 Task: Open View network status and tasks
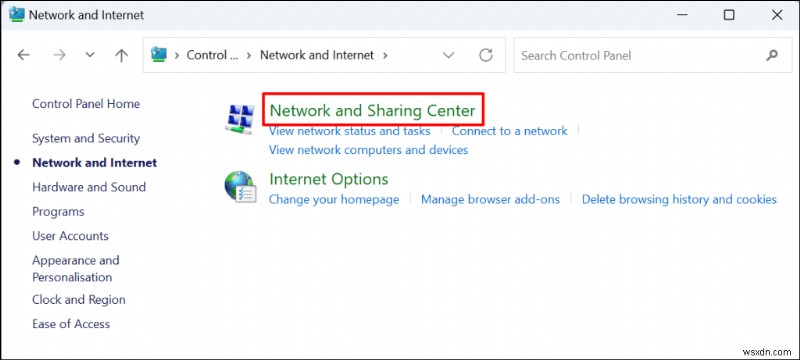point(349,131)
